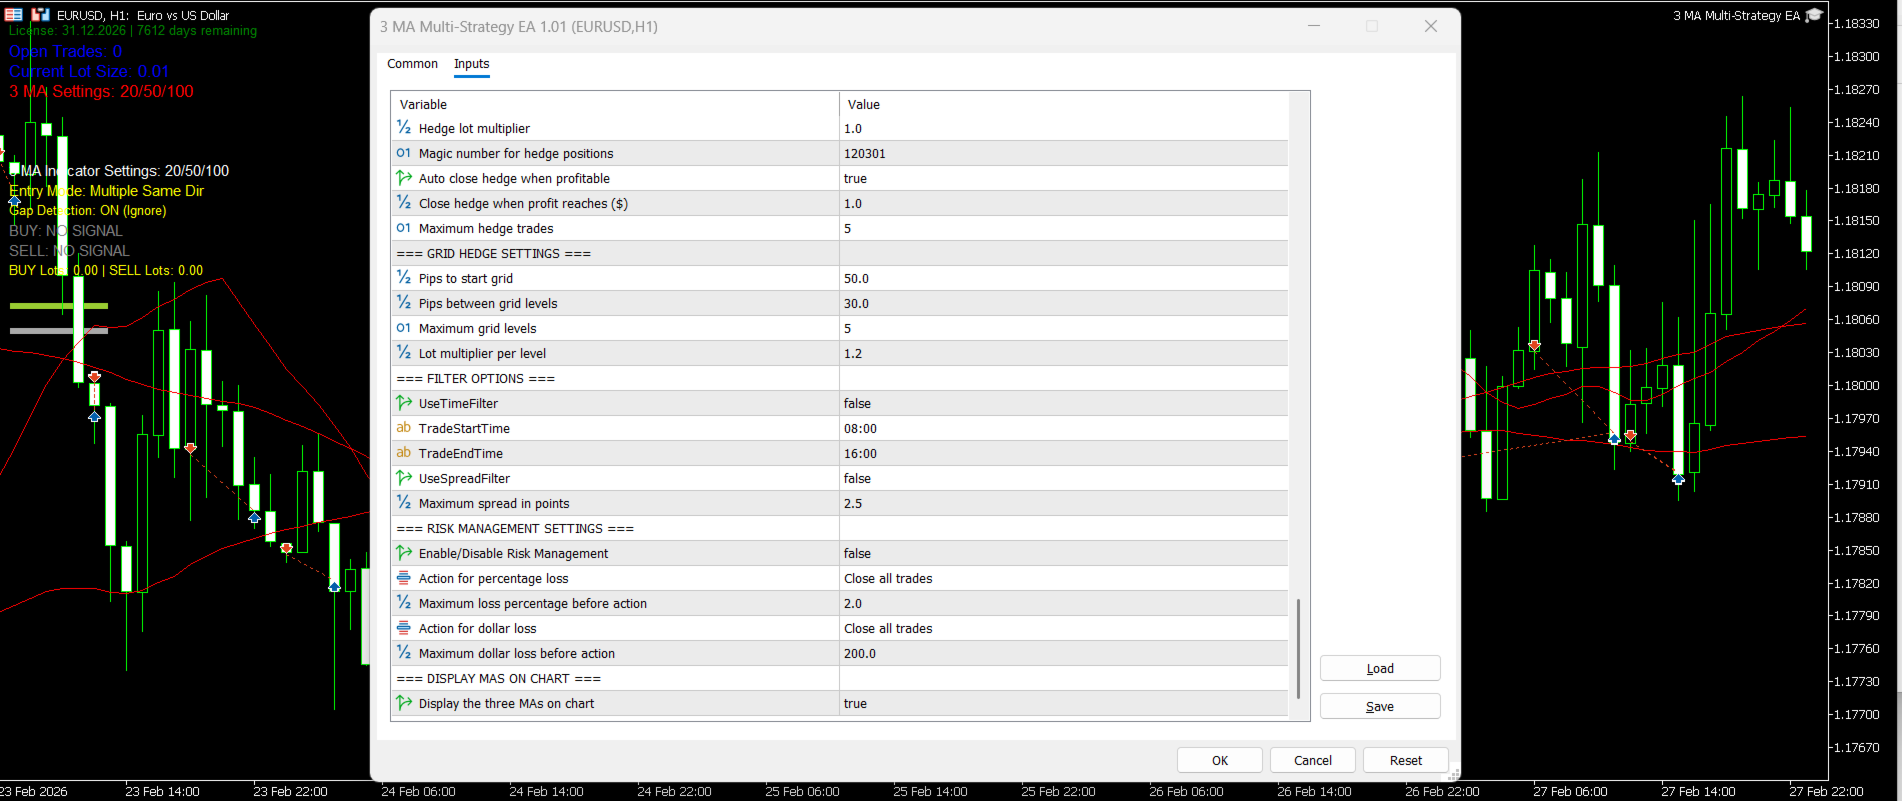Toggle Display the three MAs on chart value
Screen dimensions: 1902x801
tap(1064, 703)
